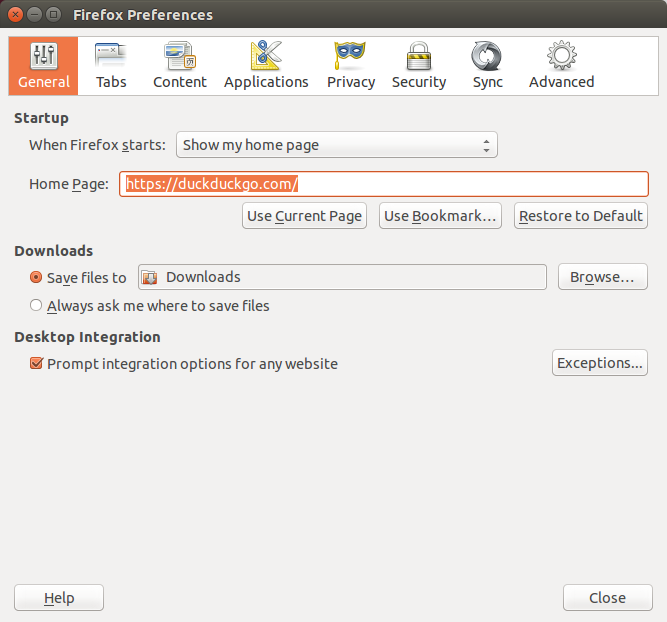Viewport: 667px width, 622px height.
Task: Click Restore to Default button
Action: (581, 216)
